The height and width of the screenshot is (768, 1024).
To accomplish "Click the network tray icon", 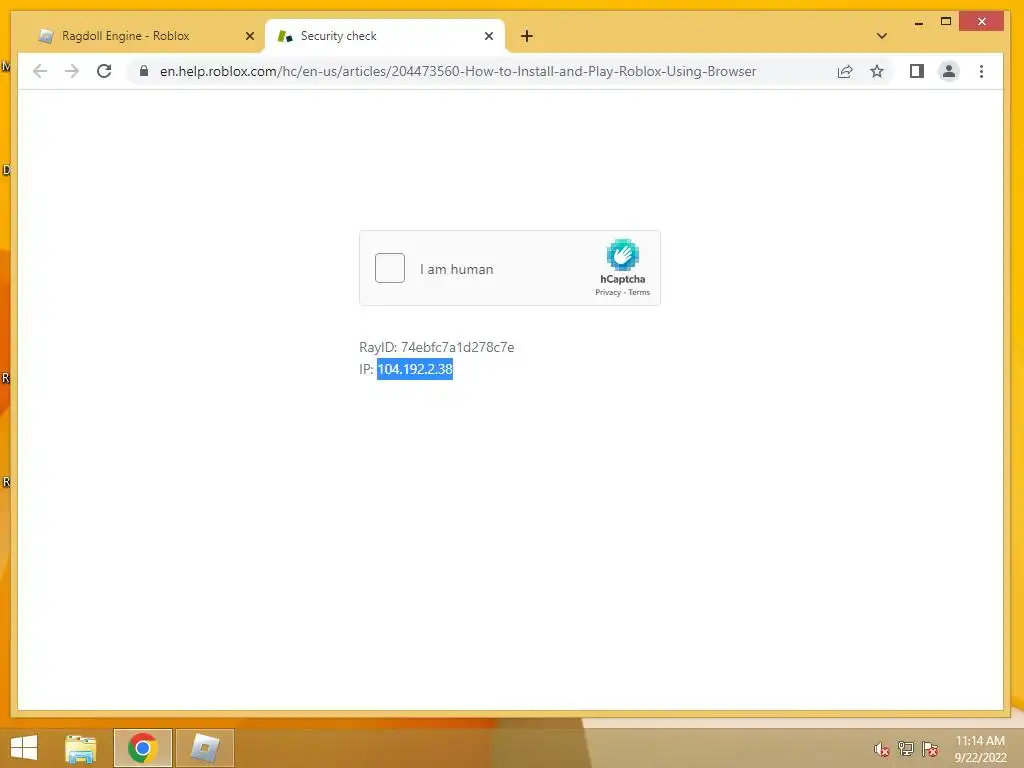I will (x=906, y=749).
